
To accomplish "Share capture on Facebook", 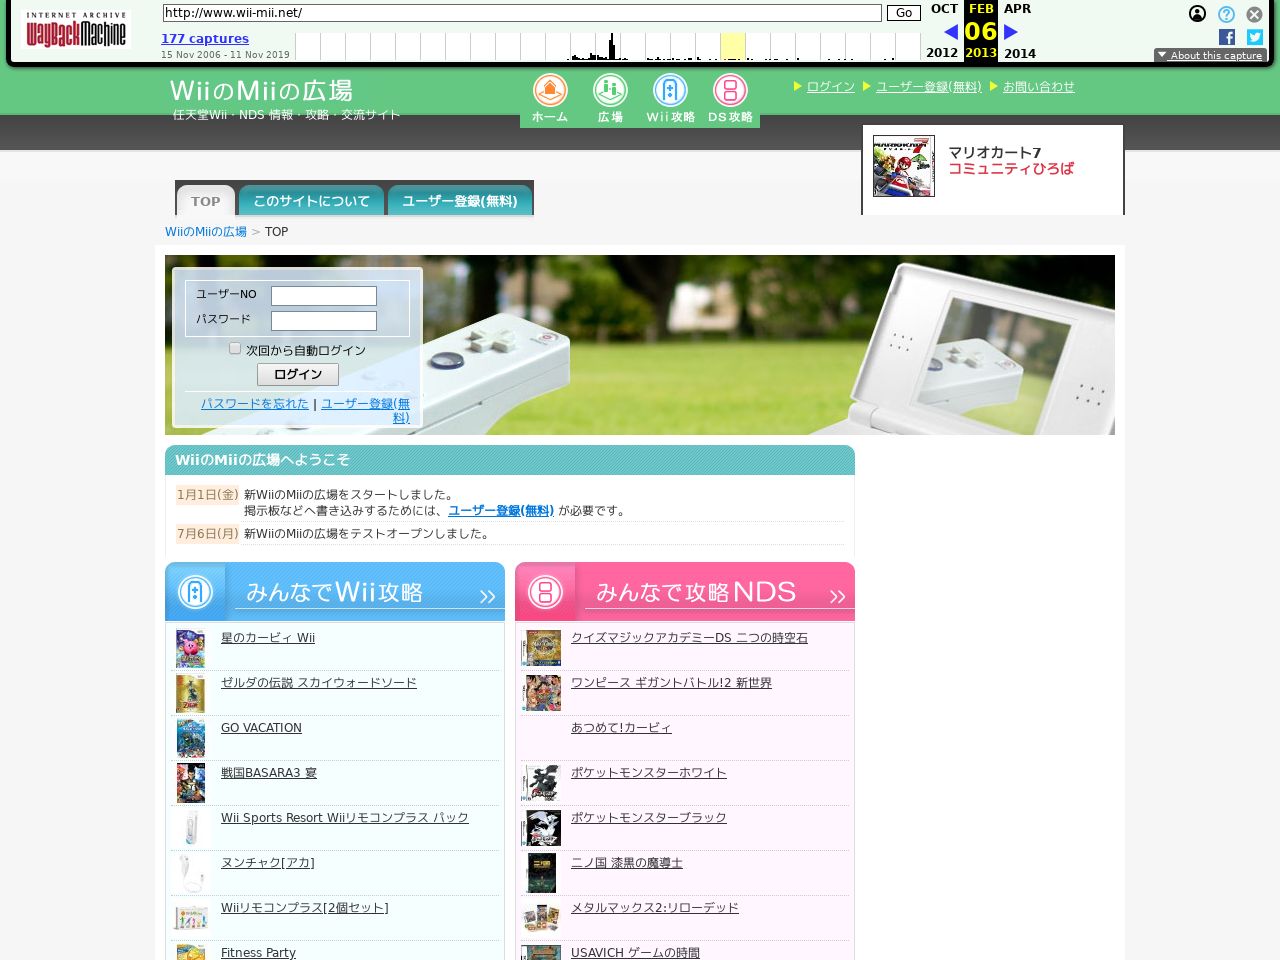I will [x=1227, y=37].
